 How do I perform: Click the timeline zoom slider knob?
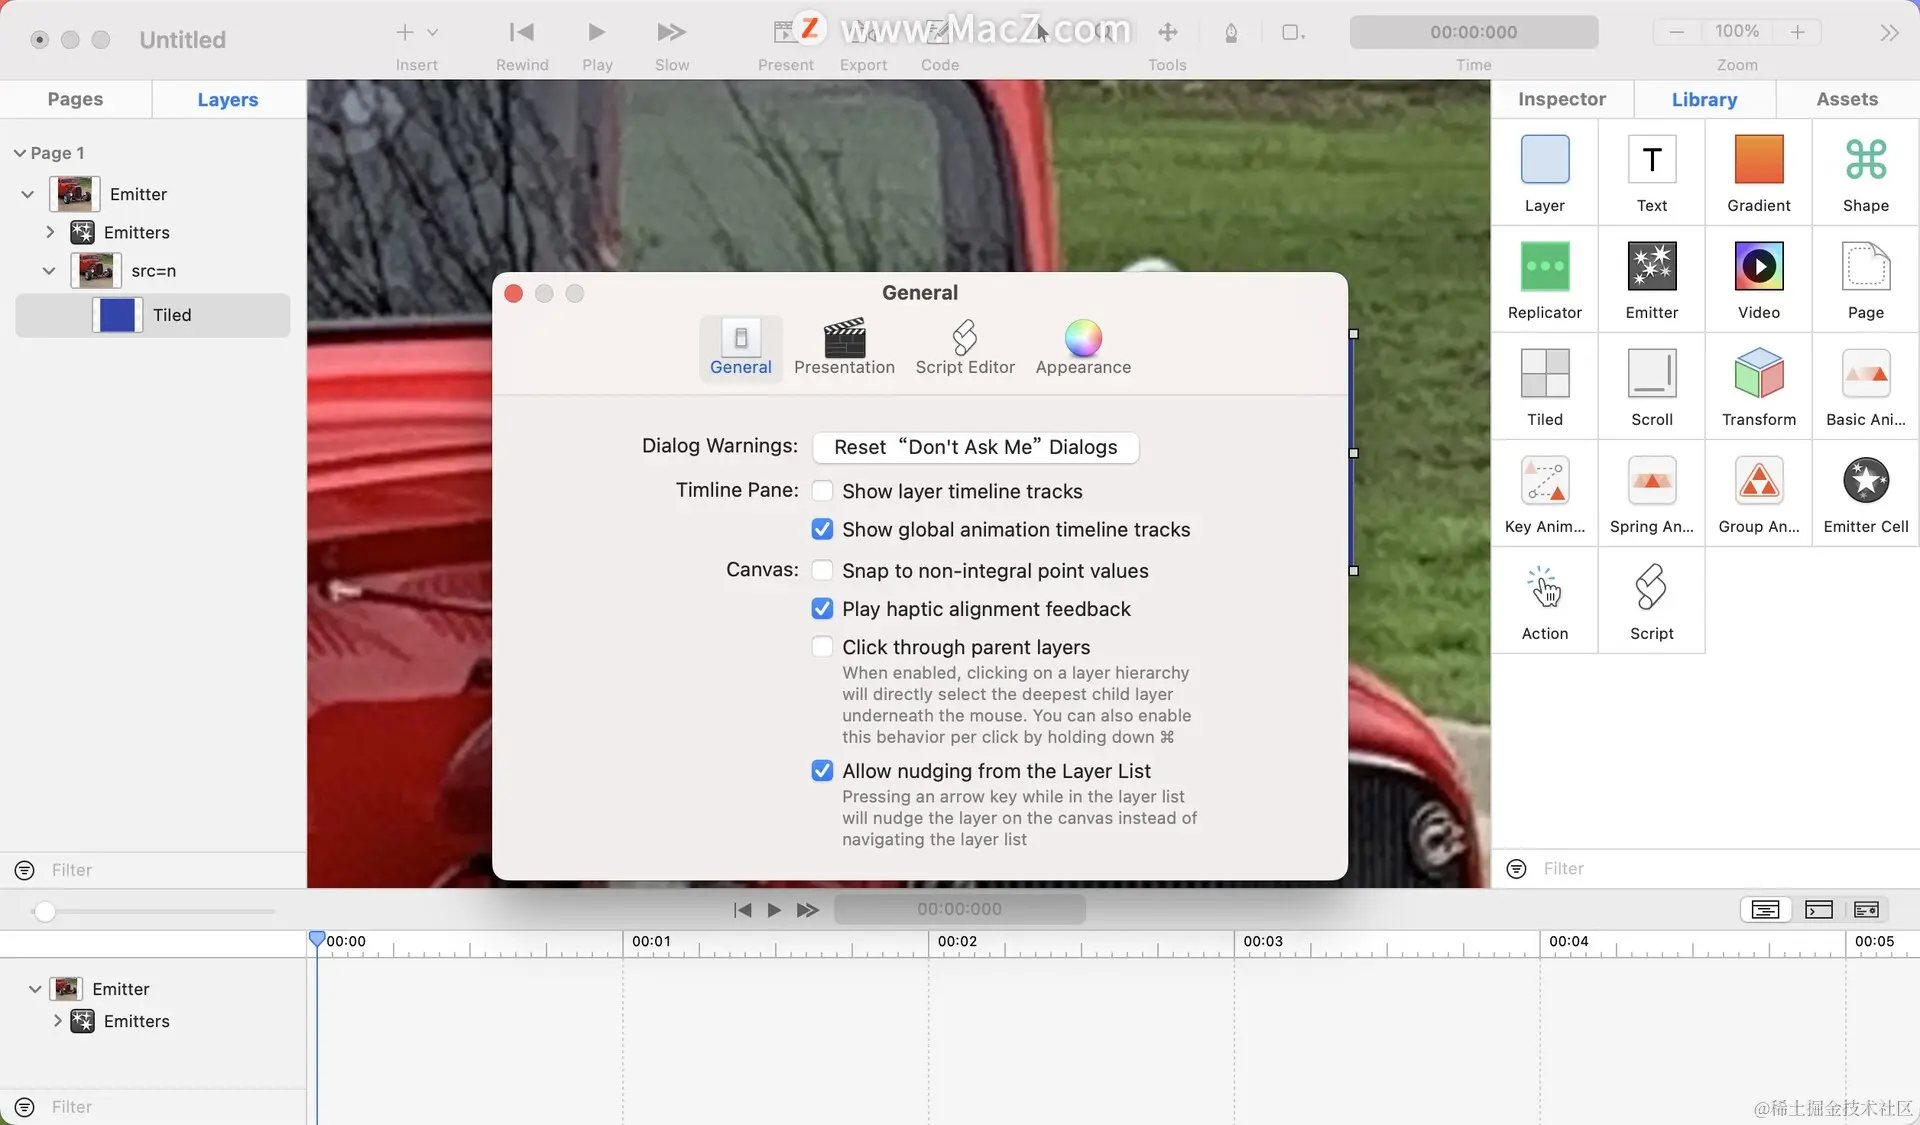point(44,911)
